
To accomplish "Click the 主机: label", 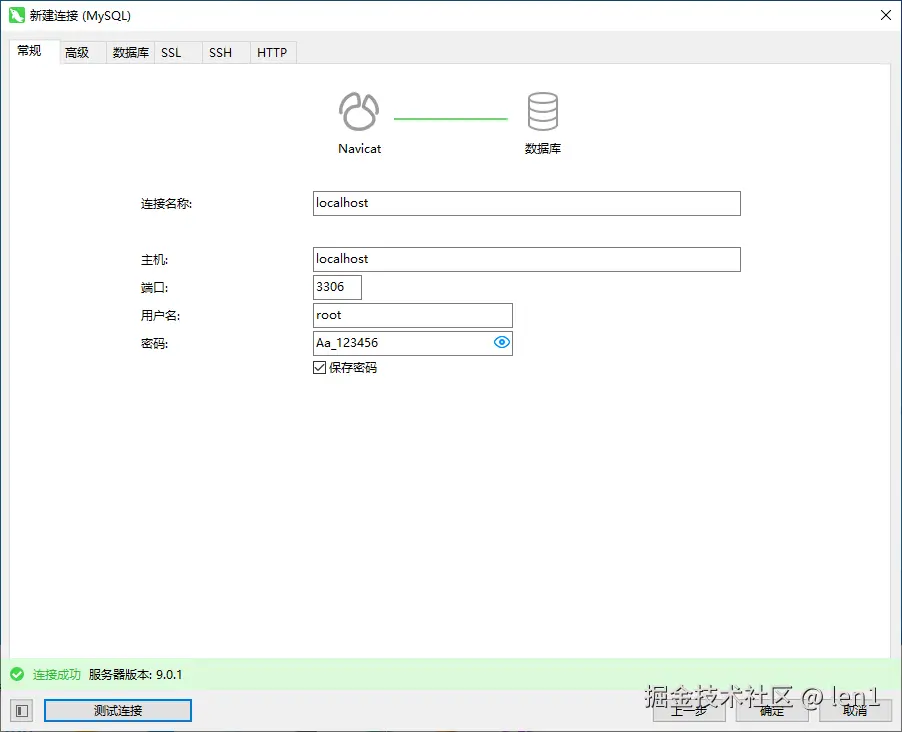I will (x=154, y=260).
